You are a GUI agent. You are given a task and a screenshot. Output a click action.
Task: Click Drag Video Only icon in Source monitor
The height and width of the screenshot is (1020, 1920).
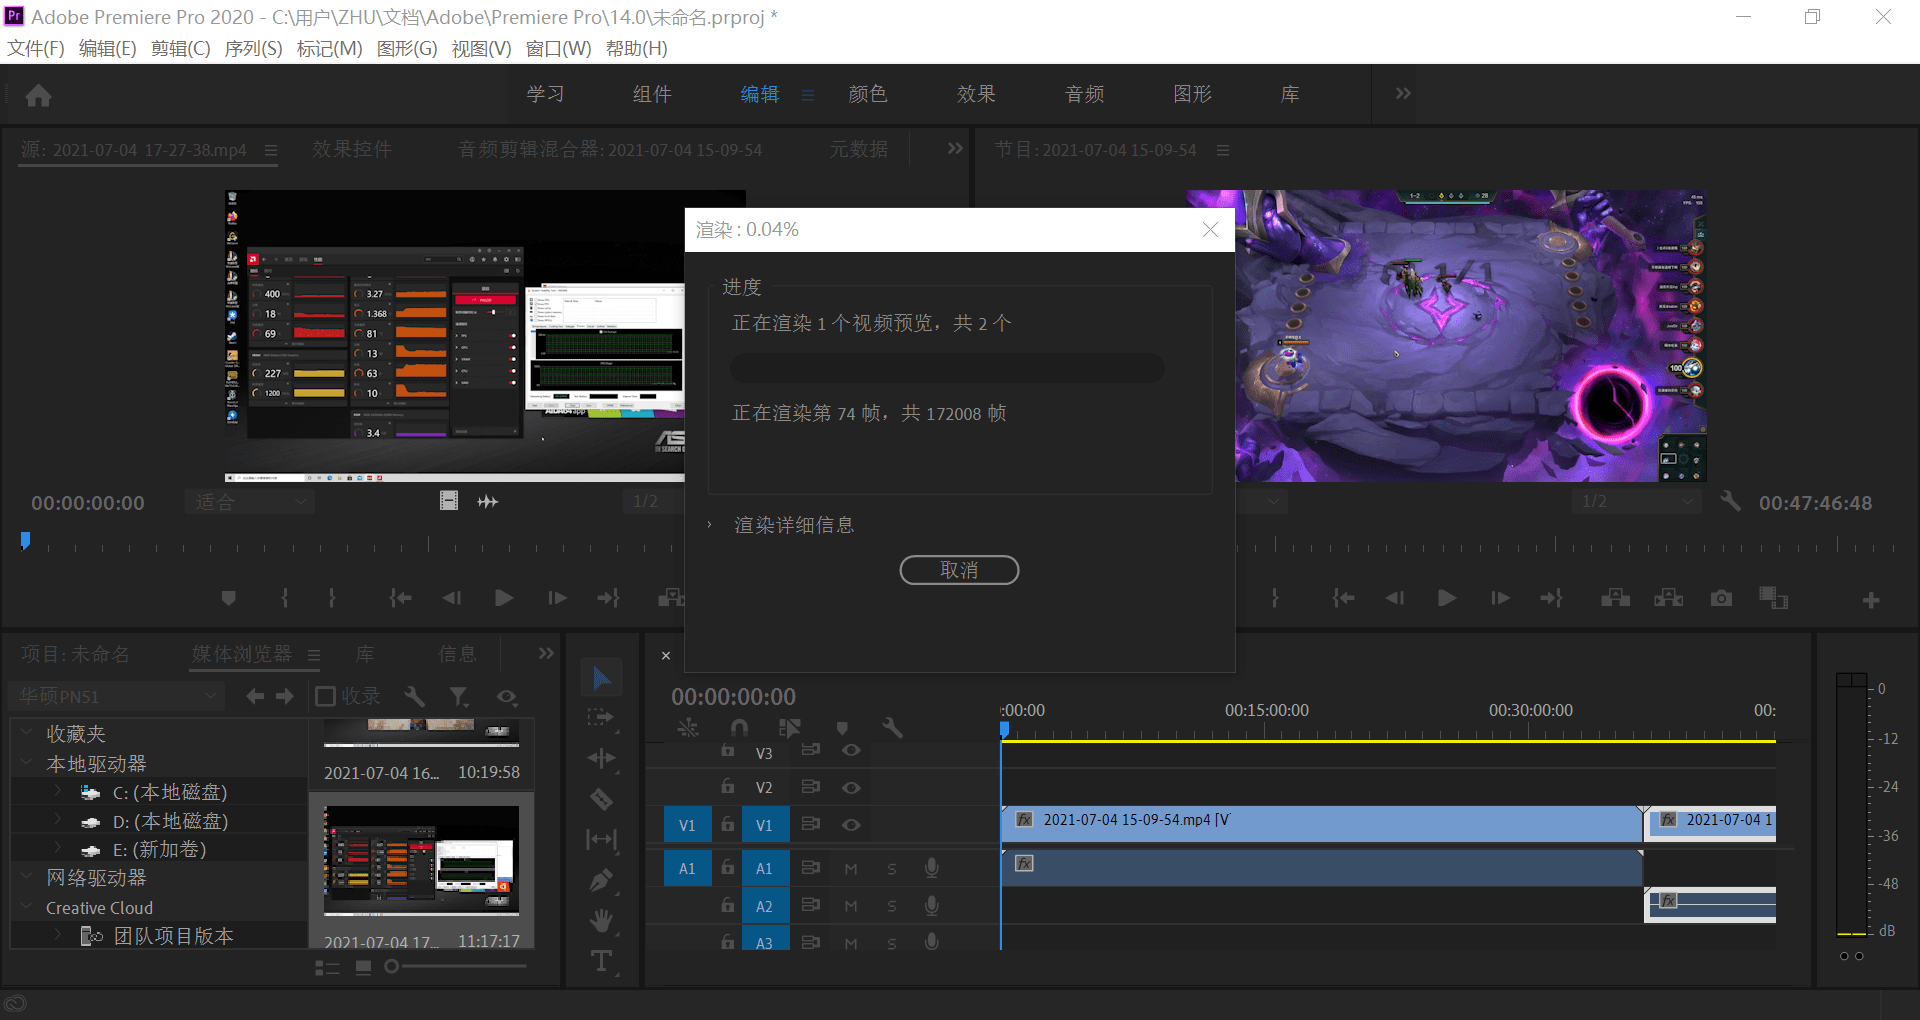point(449,501)
